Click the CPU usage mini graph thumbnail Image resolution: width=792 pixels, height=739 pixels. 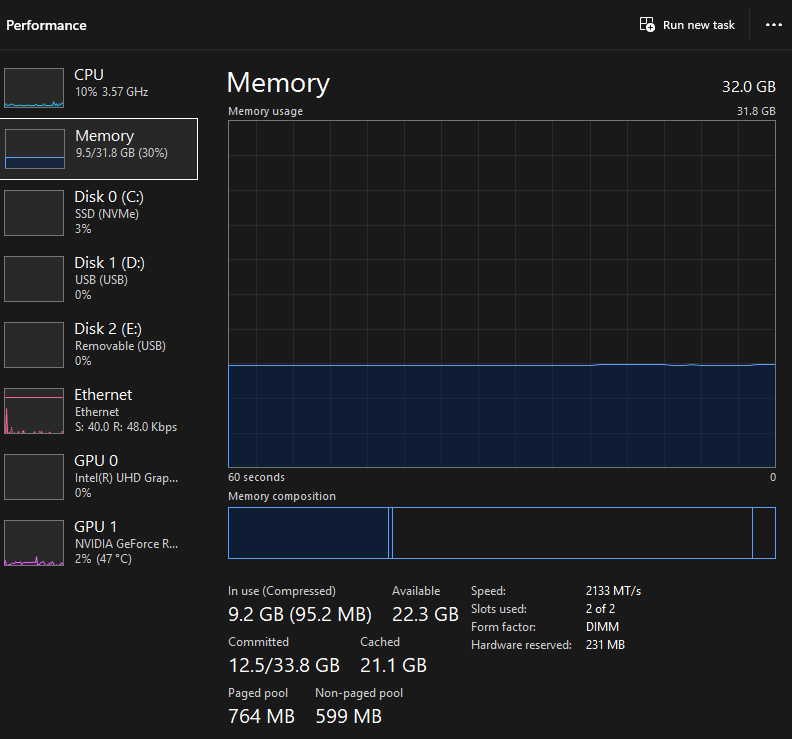[34, 88]
